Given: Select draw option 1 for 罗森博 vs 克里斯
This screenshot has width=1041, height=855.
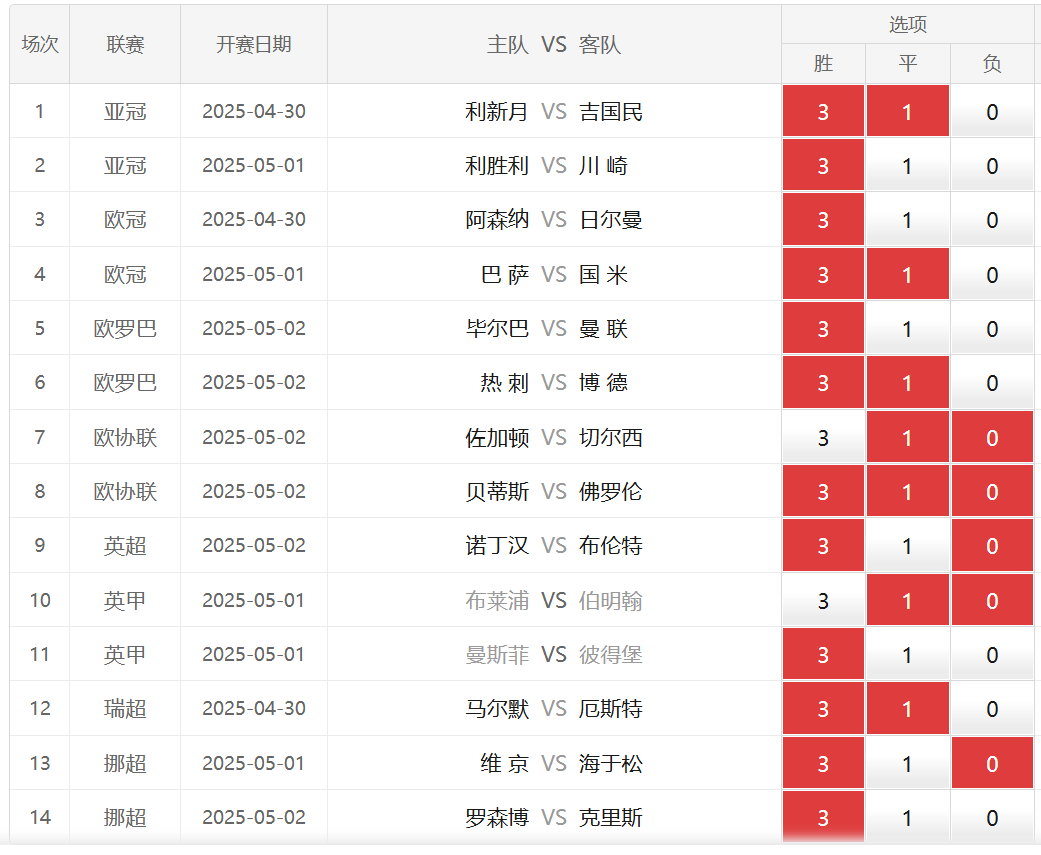Looking at the screenshot, I should tap(908, 817).
